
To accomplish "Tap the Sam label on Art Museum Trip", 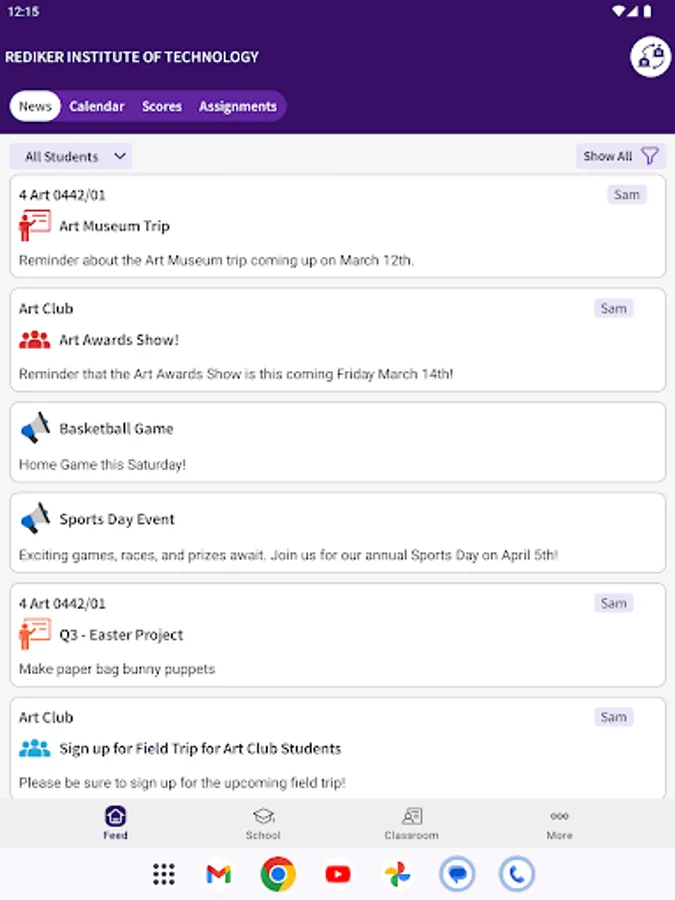I will (627, 194).
